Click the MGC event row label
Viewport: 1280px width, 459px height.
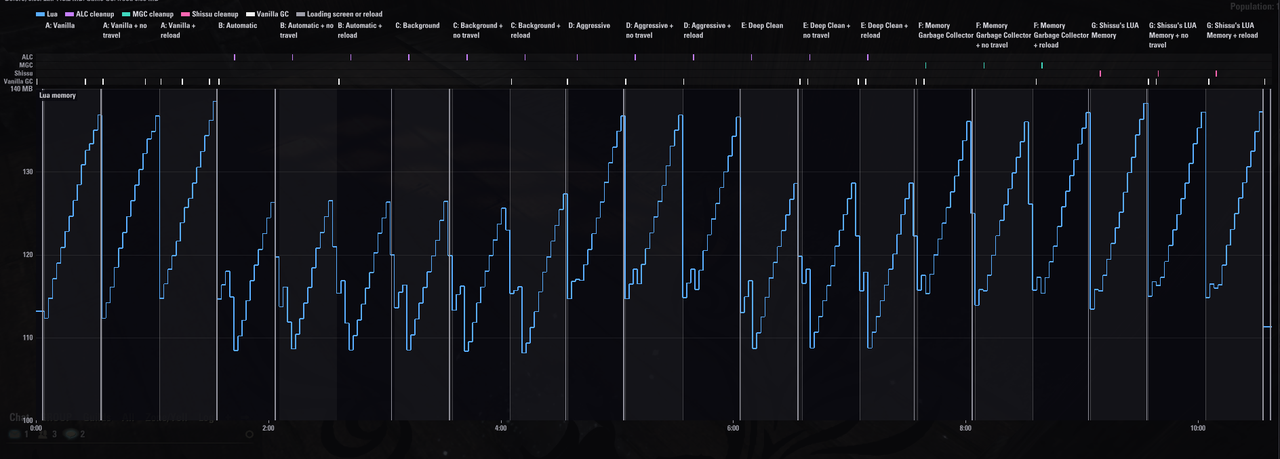tap(27, 65)
